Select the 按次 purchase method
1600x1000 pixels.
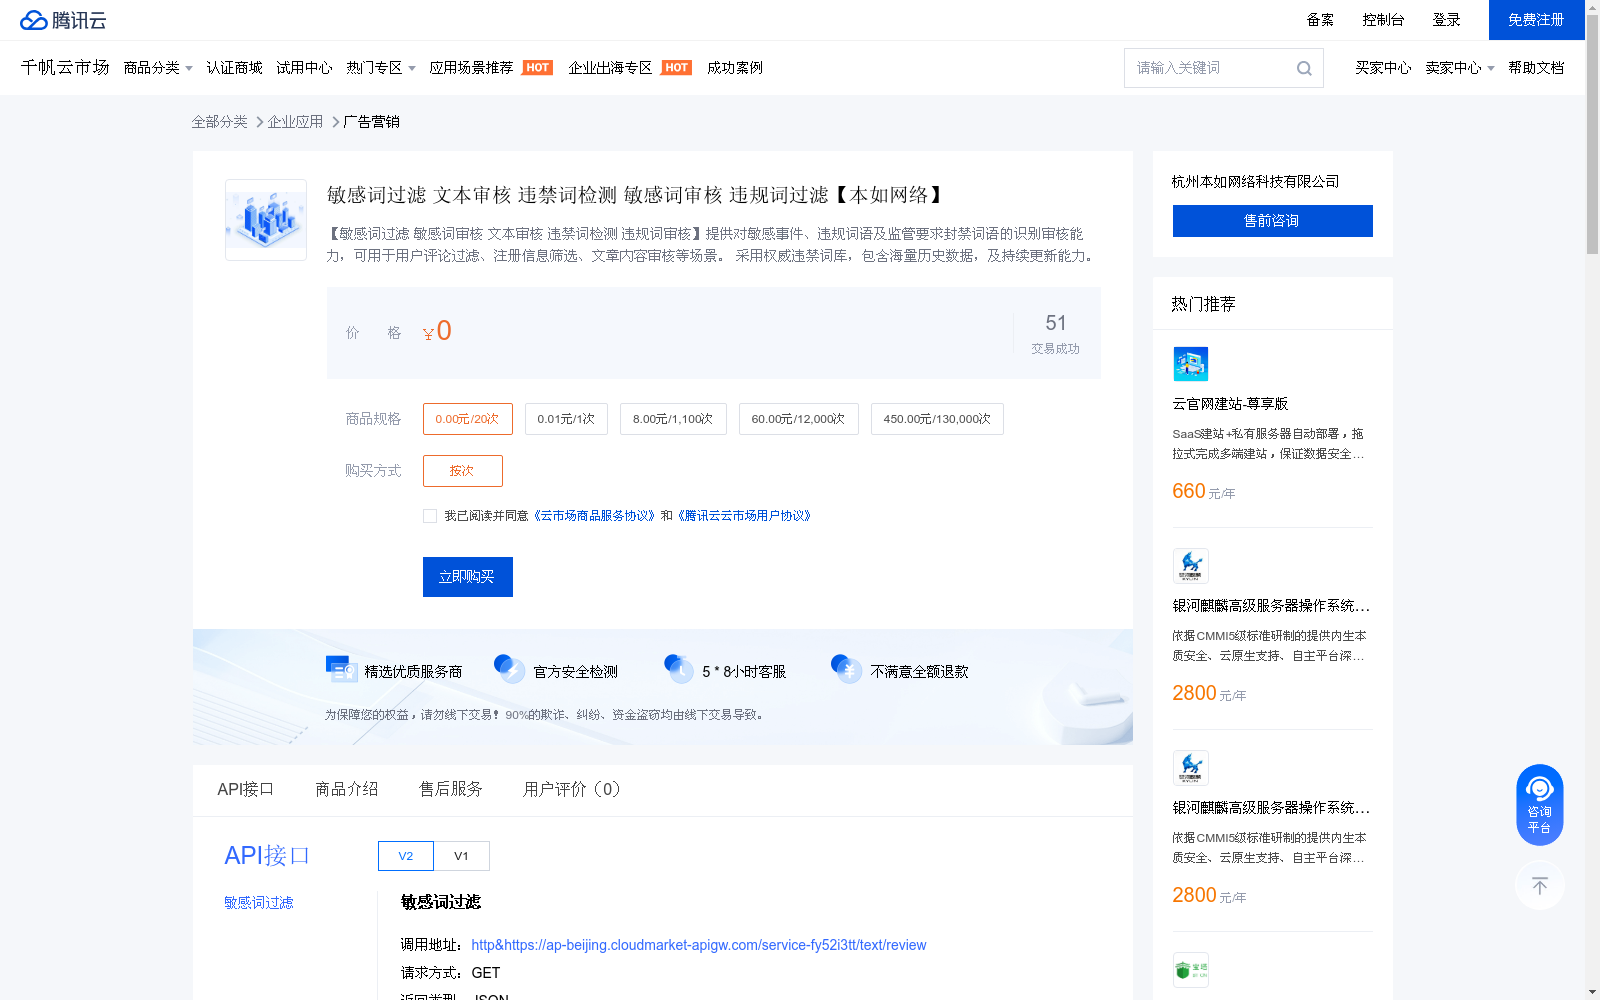462,471
